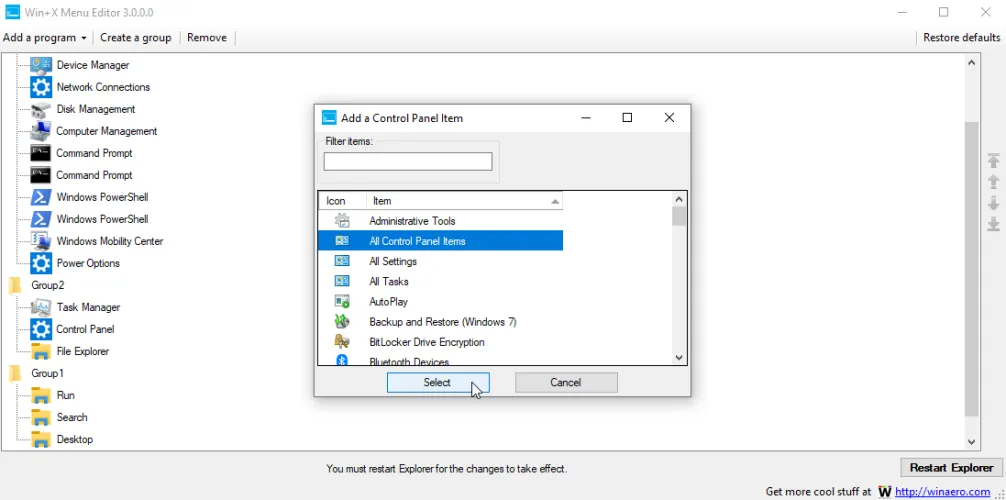Viewport: 1006px width, 500px height.
Task: Click the Windows Mobility Center icon
Action: (40, 241)
